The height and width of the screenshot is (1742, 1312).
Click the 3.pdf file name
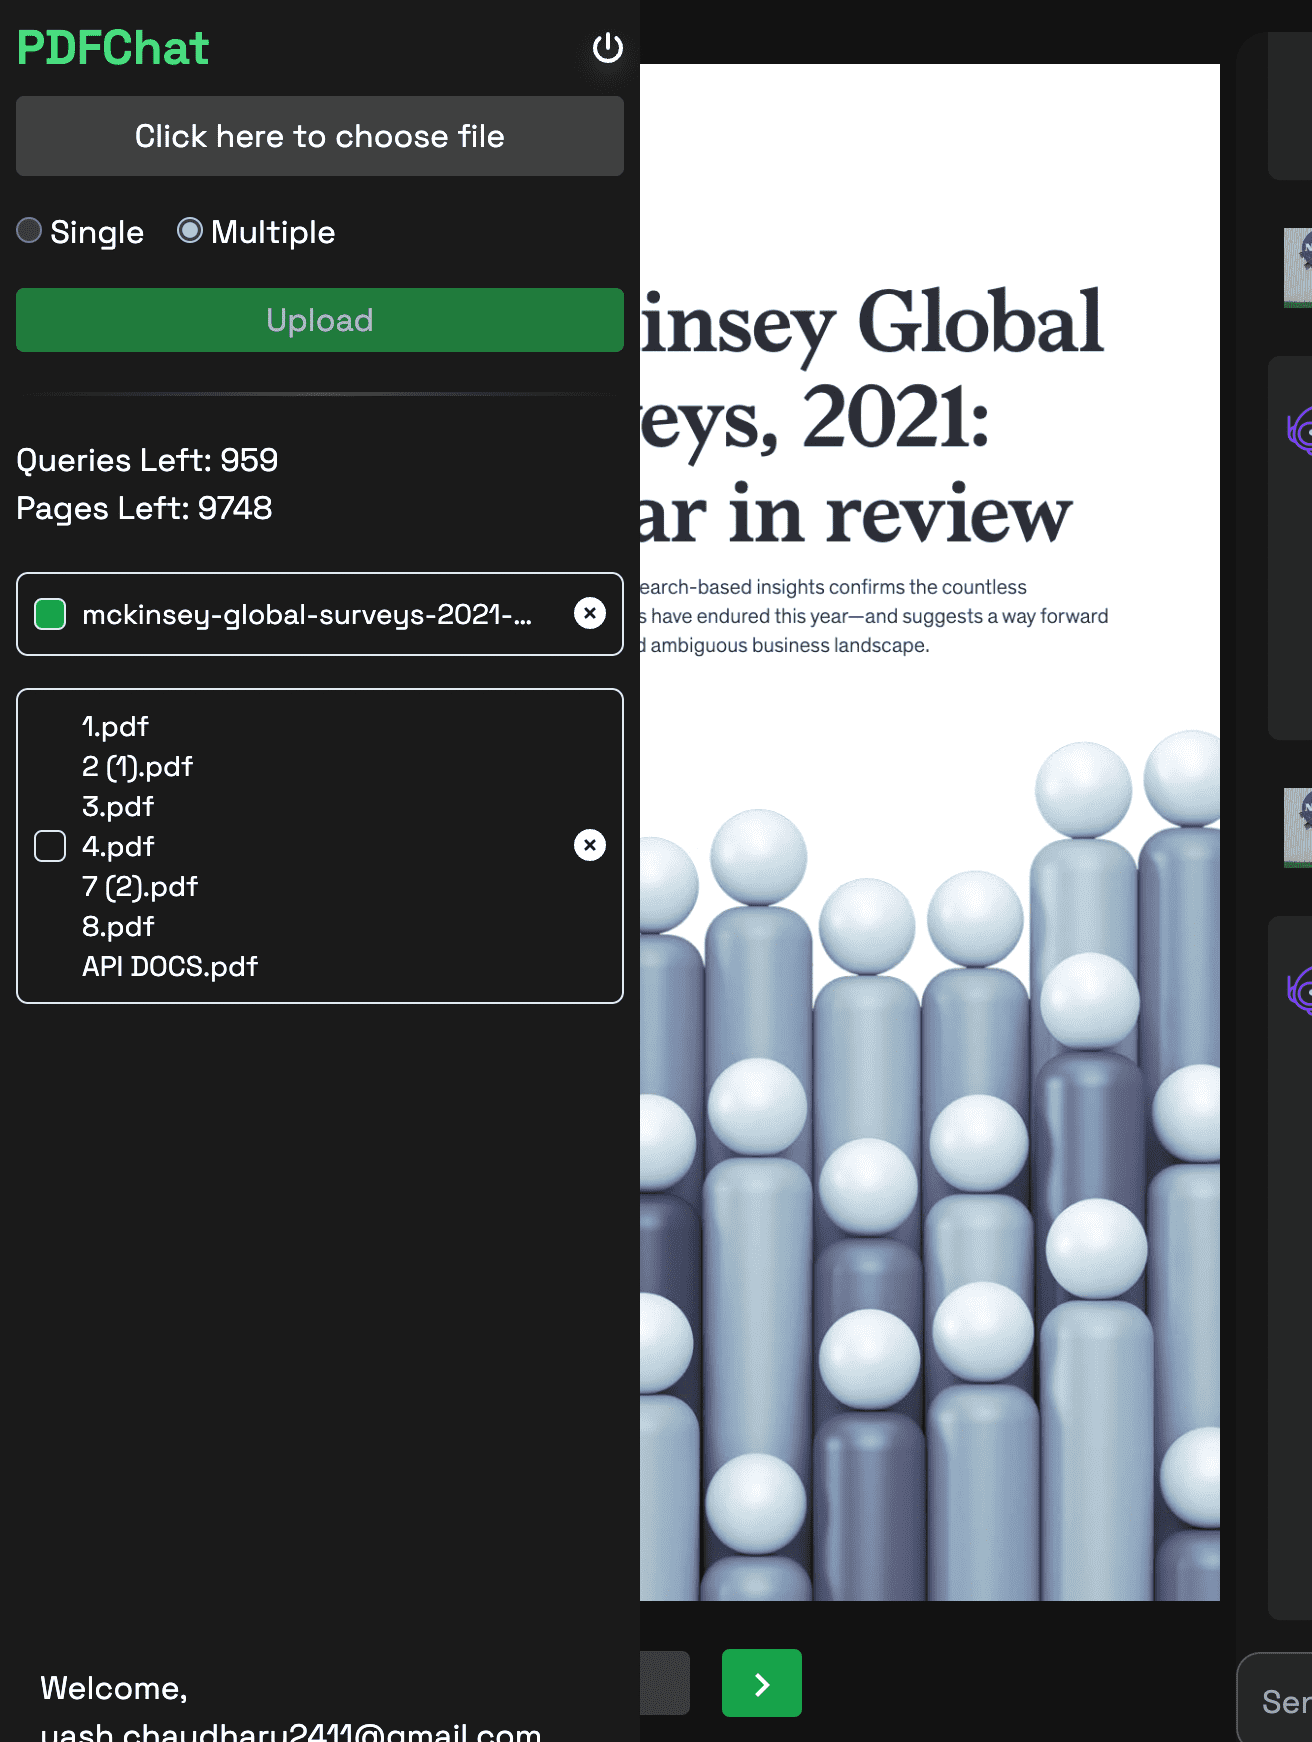pyautogui.click(x=118, y=806)
